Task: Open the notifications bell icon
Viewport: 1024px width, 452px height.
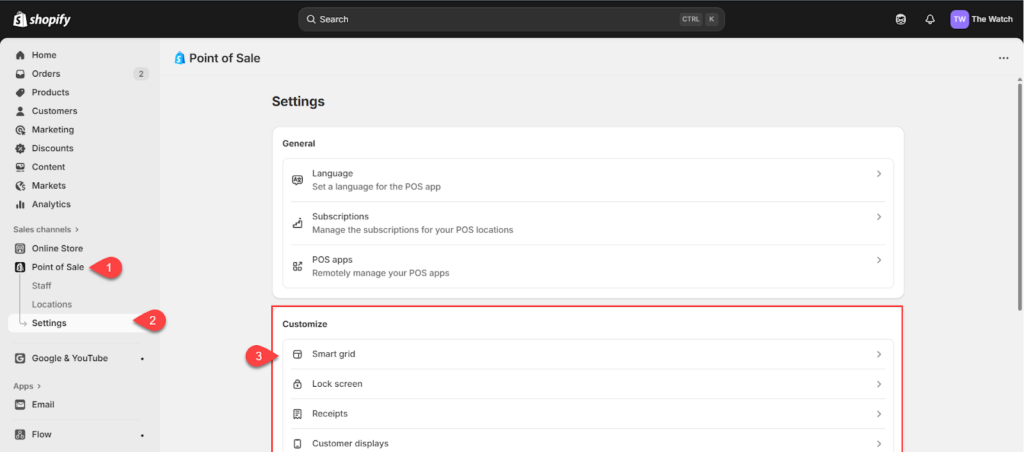Action: tap(930, 19)
